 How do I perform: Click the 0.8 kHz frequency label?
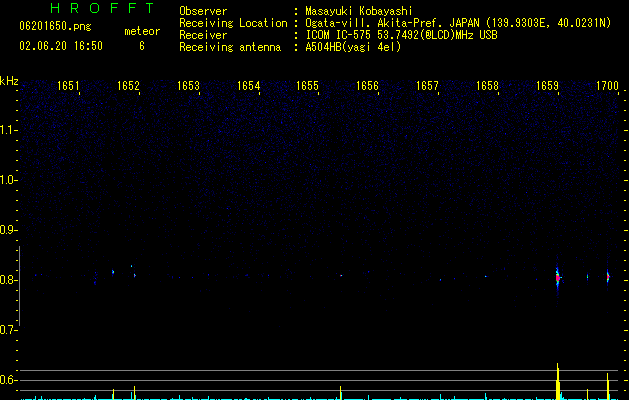[8, 280]
